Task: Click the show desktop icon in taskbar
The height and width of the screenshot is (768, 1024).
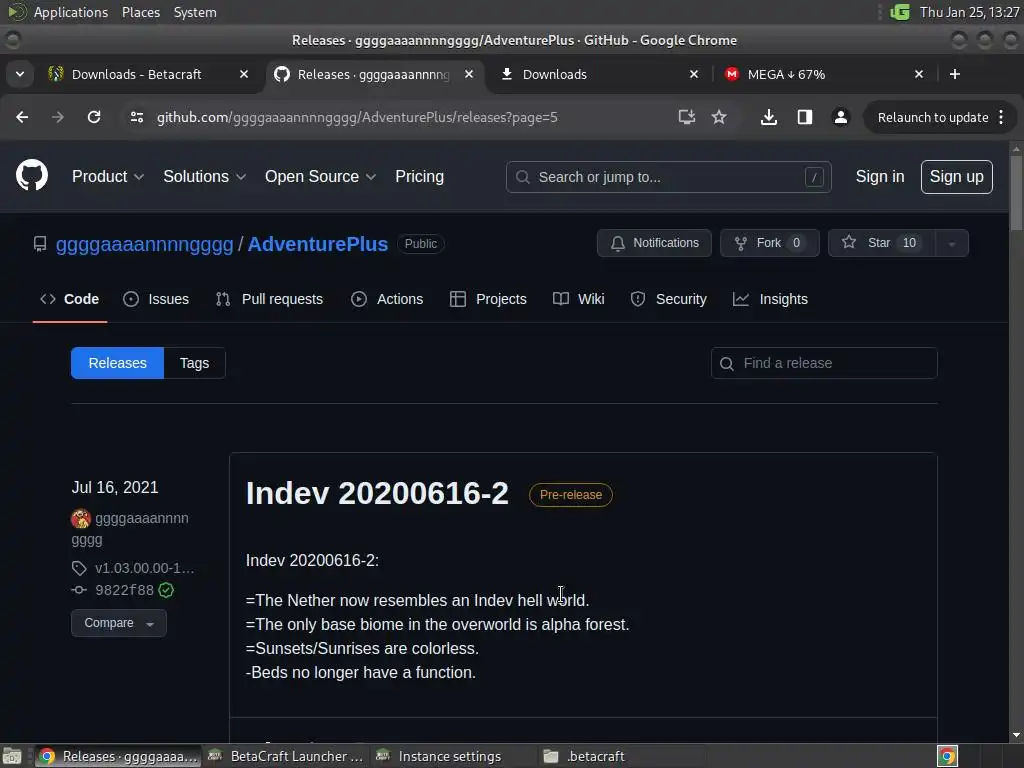Action: 12,756
